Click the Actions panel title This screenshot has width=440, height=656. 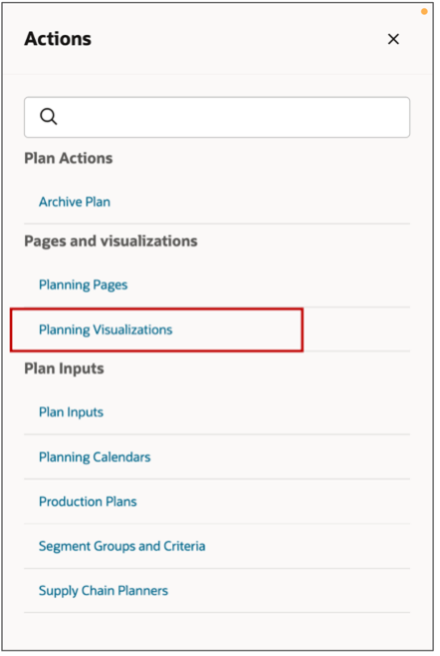[58, 39]
